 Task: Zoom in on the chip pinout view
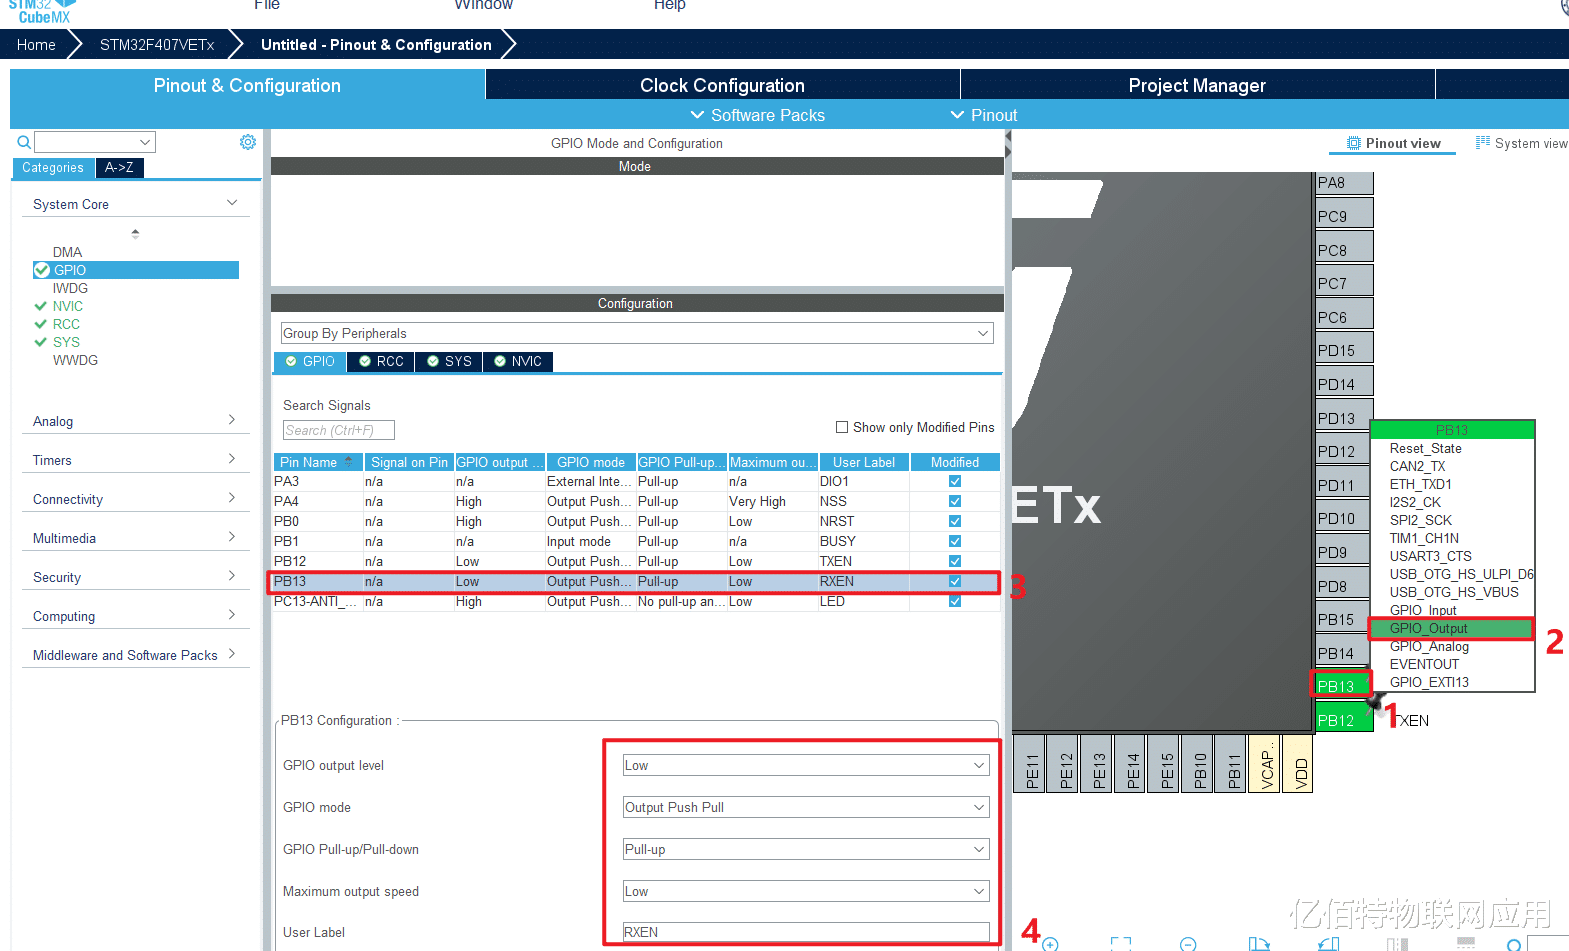(x=1050, y=944)
